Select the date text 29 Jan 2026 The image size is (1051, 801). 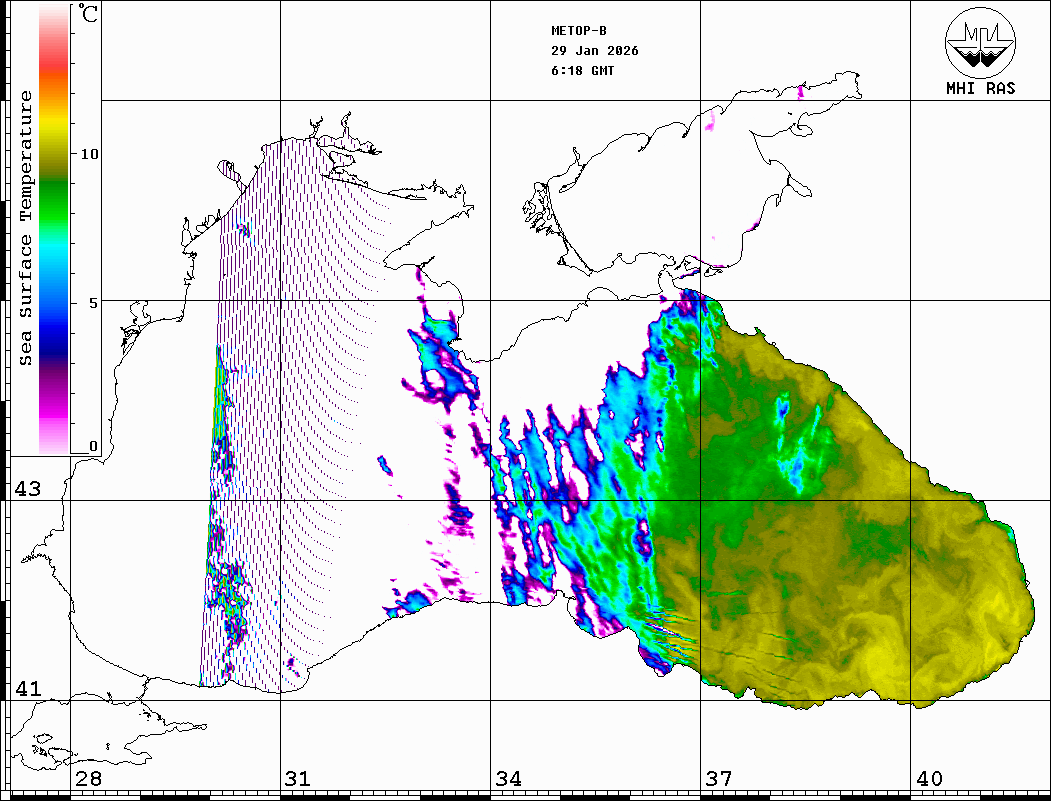click(595, 51)
